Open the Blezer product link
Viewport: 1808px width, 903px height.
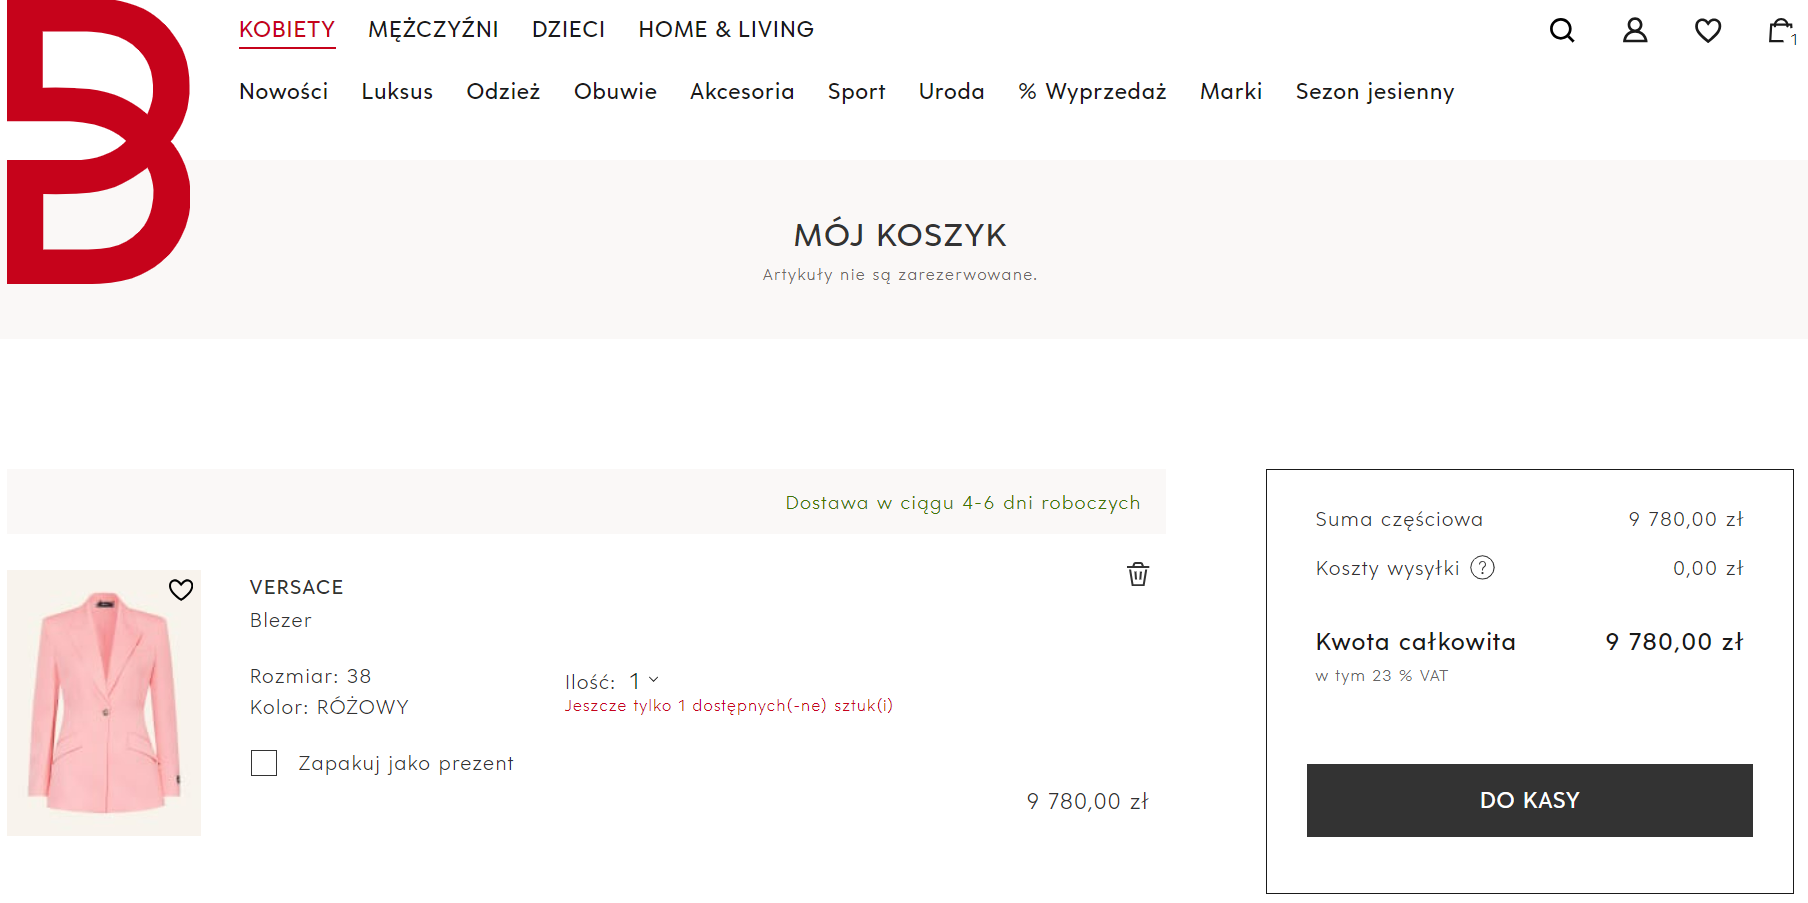[x=281, y=620]
